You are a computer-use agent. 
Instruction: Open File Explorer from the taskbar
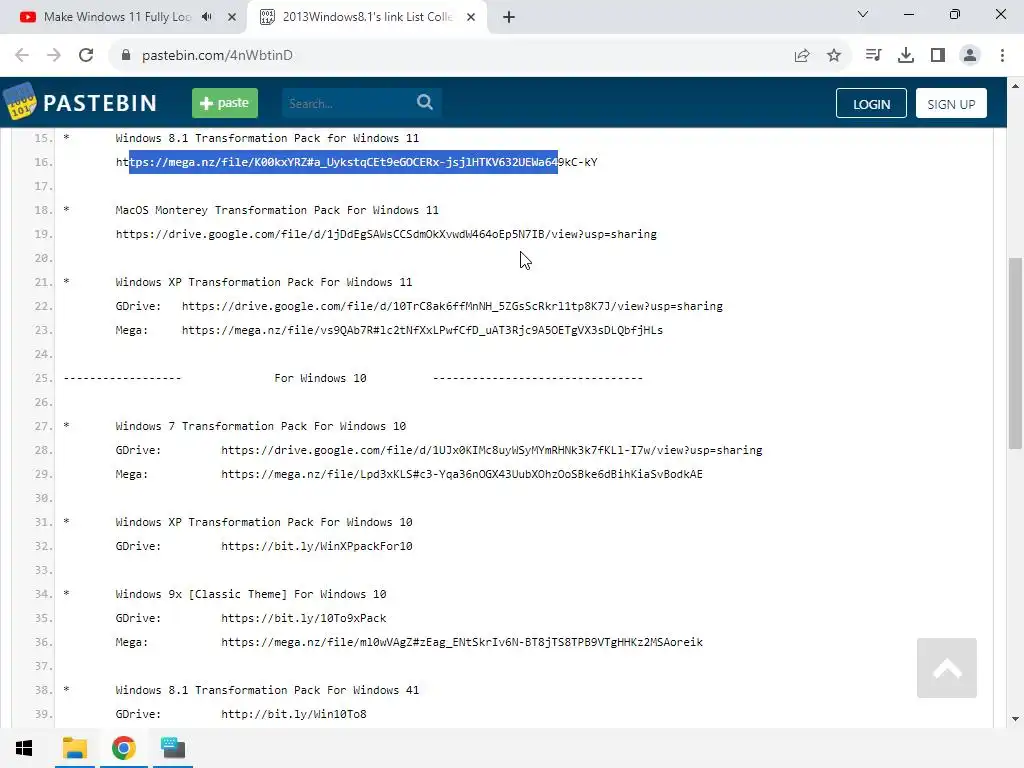coord(74,748)
